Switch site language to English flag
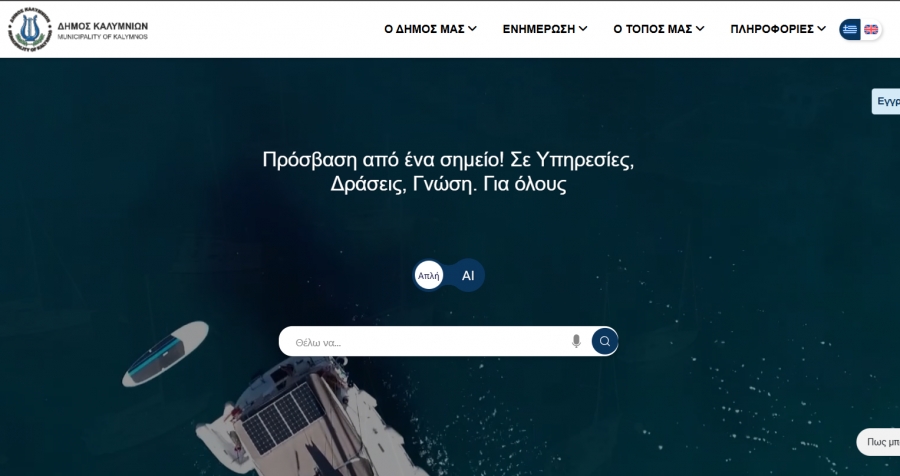Viewport: 900px width, 476px height. point(872,29)
